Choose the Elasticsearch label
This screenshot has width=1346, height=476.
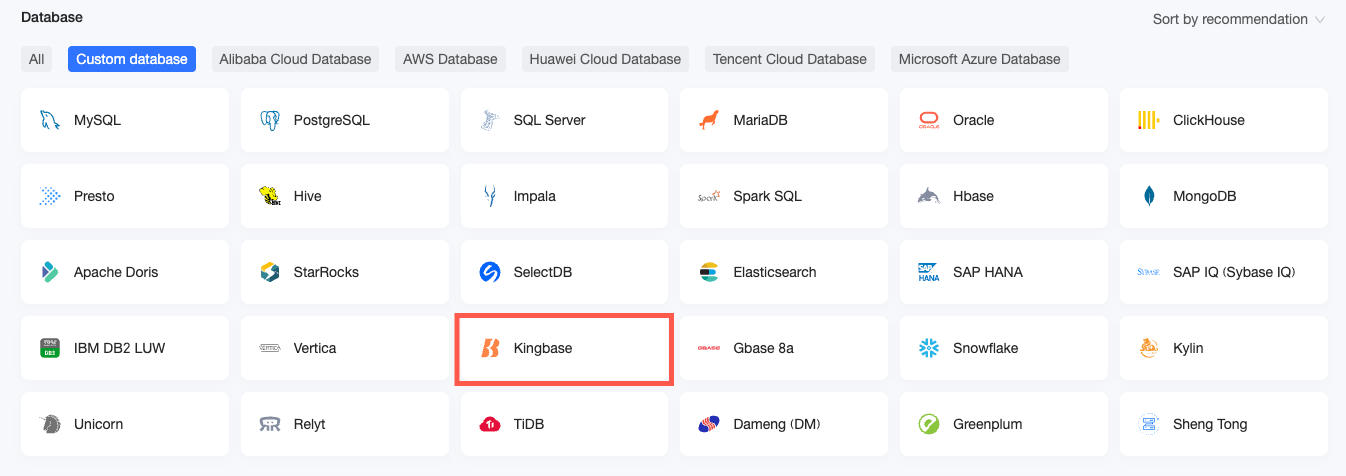click(x=775, y=272)
